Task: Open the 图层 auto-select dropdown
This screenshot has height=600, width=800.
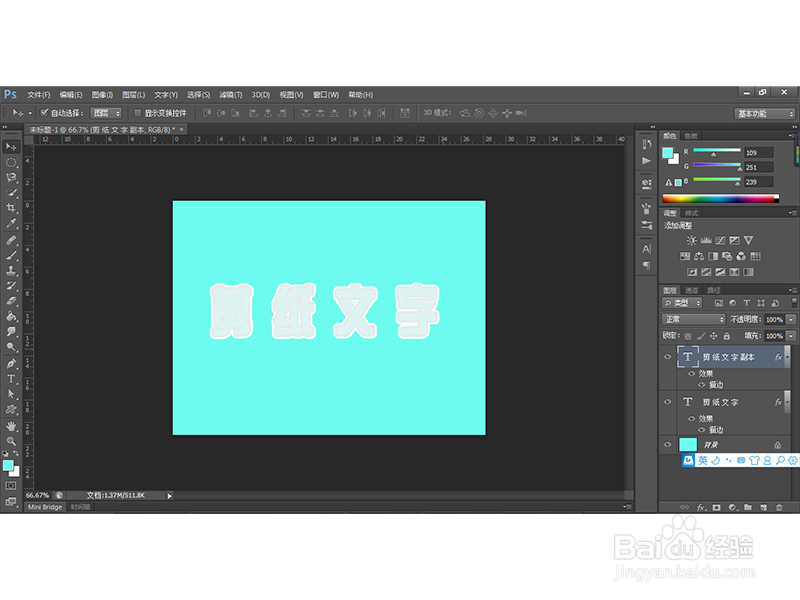Action: (106, 113)
